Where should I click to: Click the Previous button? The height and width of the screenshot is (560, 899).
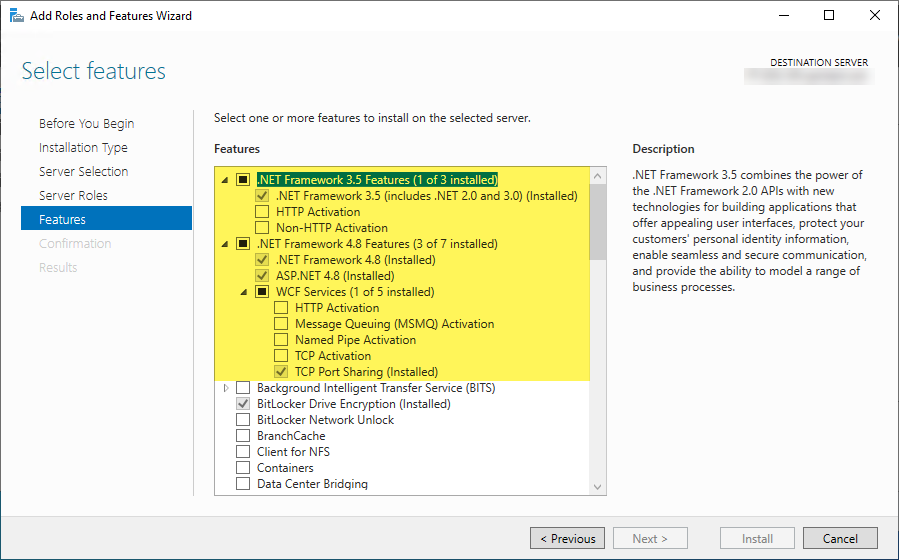(x=567, y=538)
